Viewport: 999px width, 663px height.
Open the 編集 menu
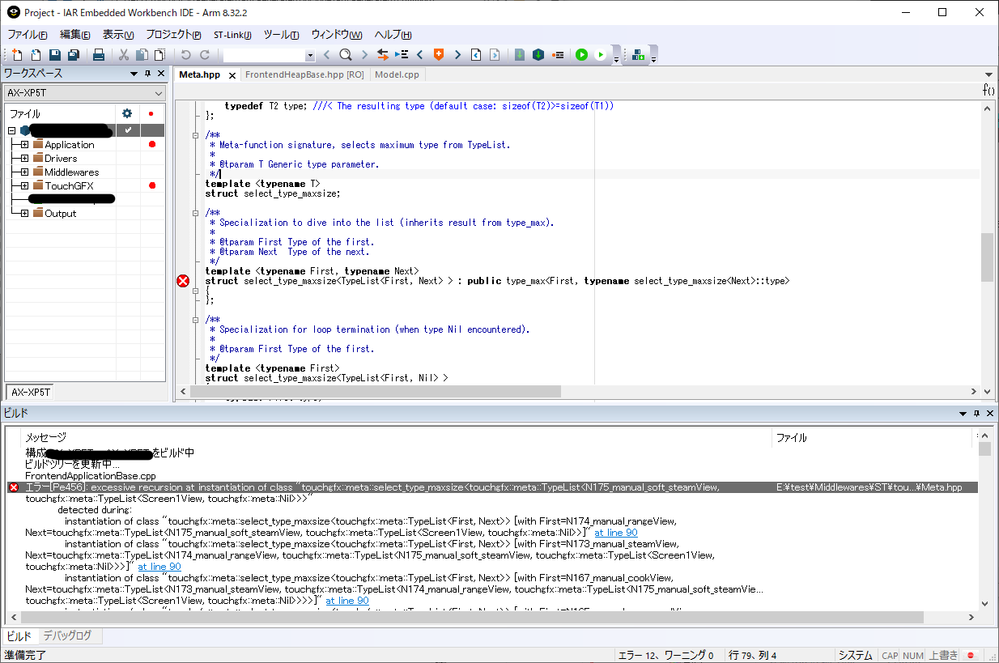pos(75,34)
